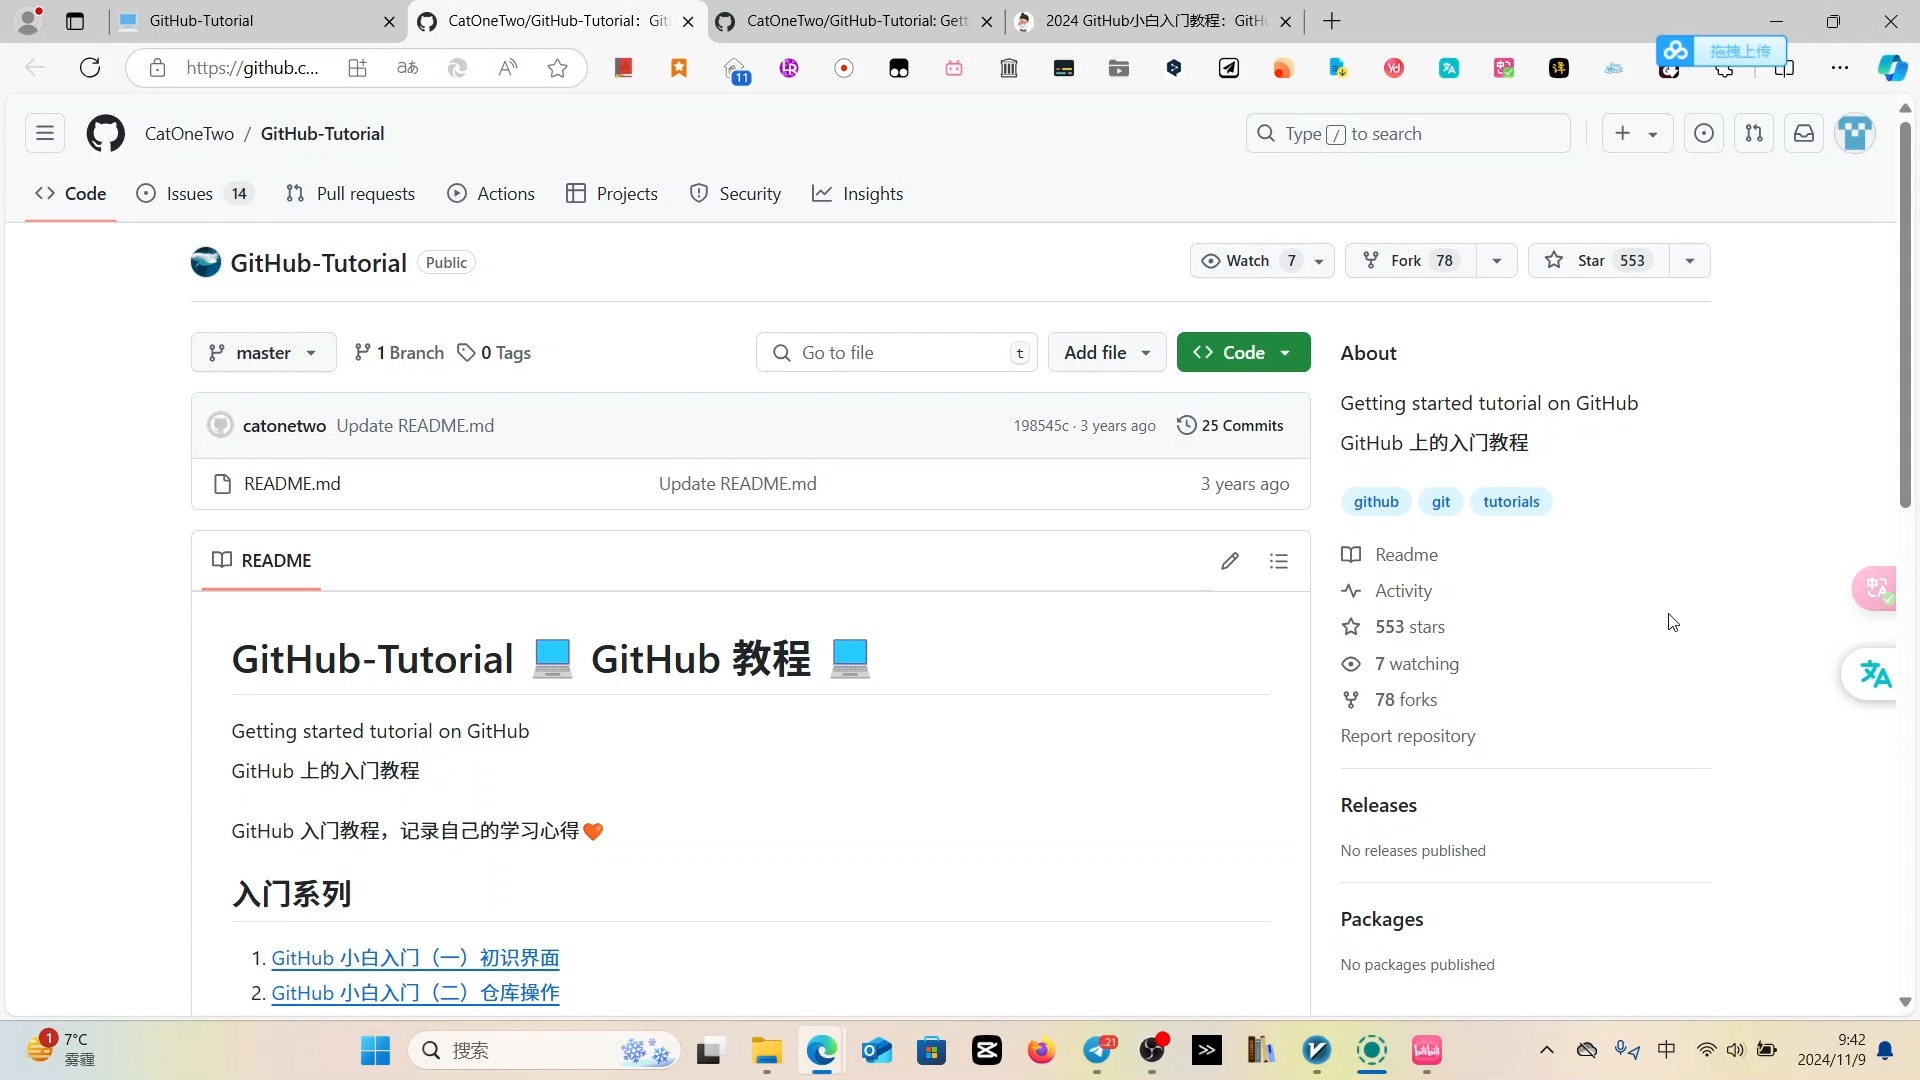This screenshot has height=1080, width=1920.
Task: Click the Security tab icon
Action: tap(699, 194)
